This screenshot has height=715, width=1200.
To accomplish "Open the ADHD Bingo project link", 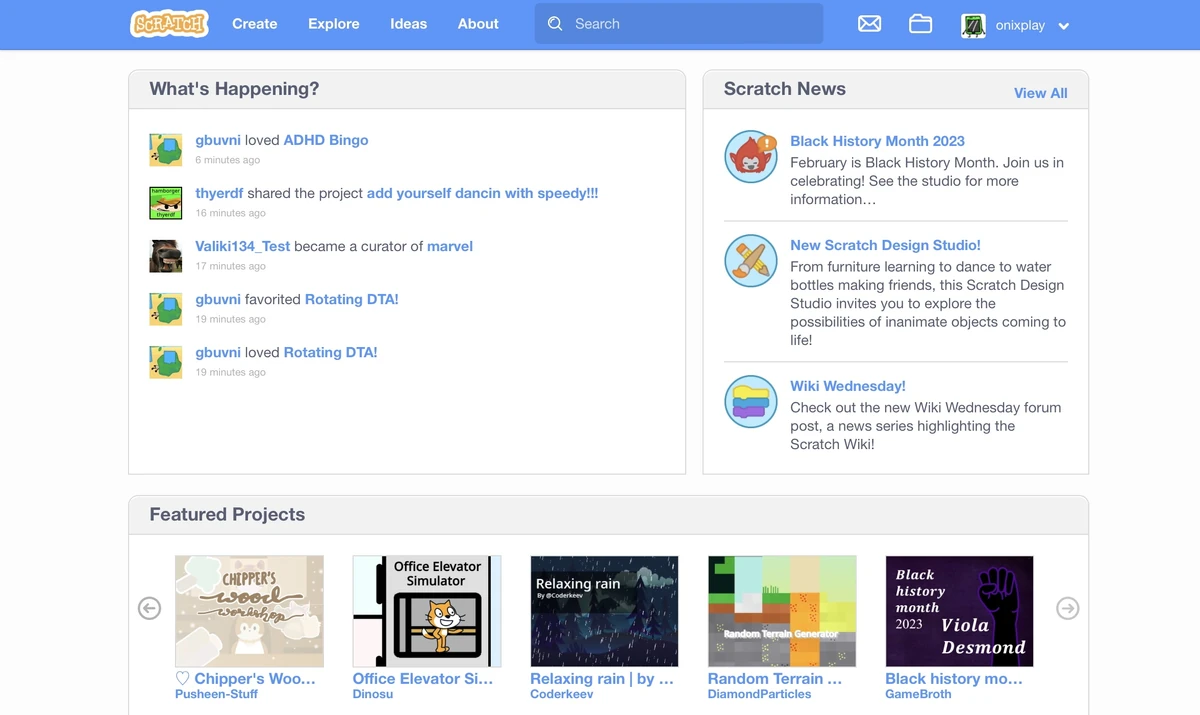I will click(x=326, y=140).
